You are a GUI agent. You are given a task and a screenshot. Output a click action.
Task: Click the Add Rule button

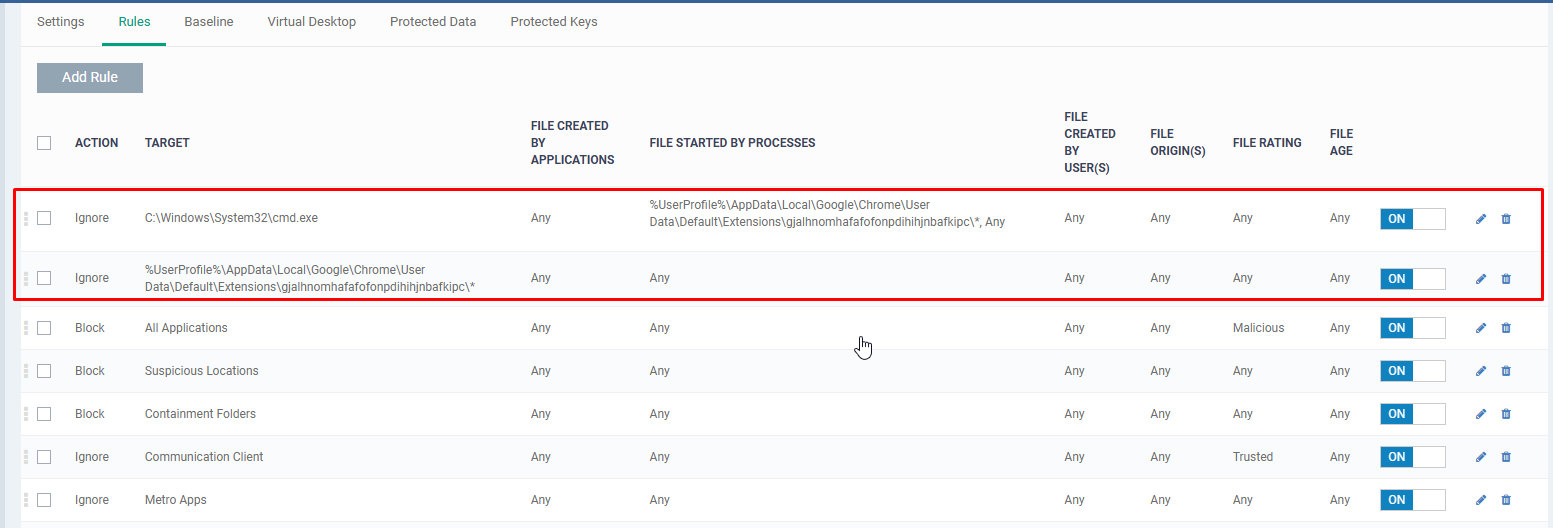90,78
